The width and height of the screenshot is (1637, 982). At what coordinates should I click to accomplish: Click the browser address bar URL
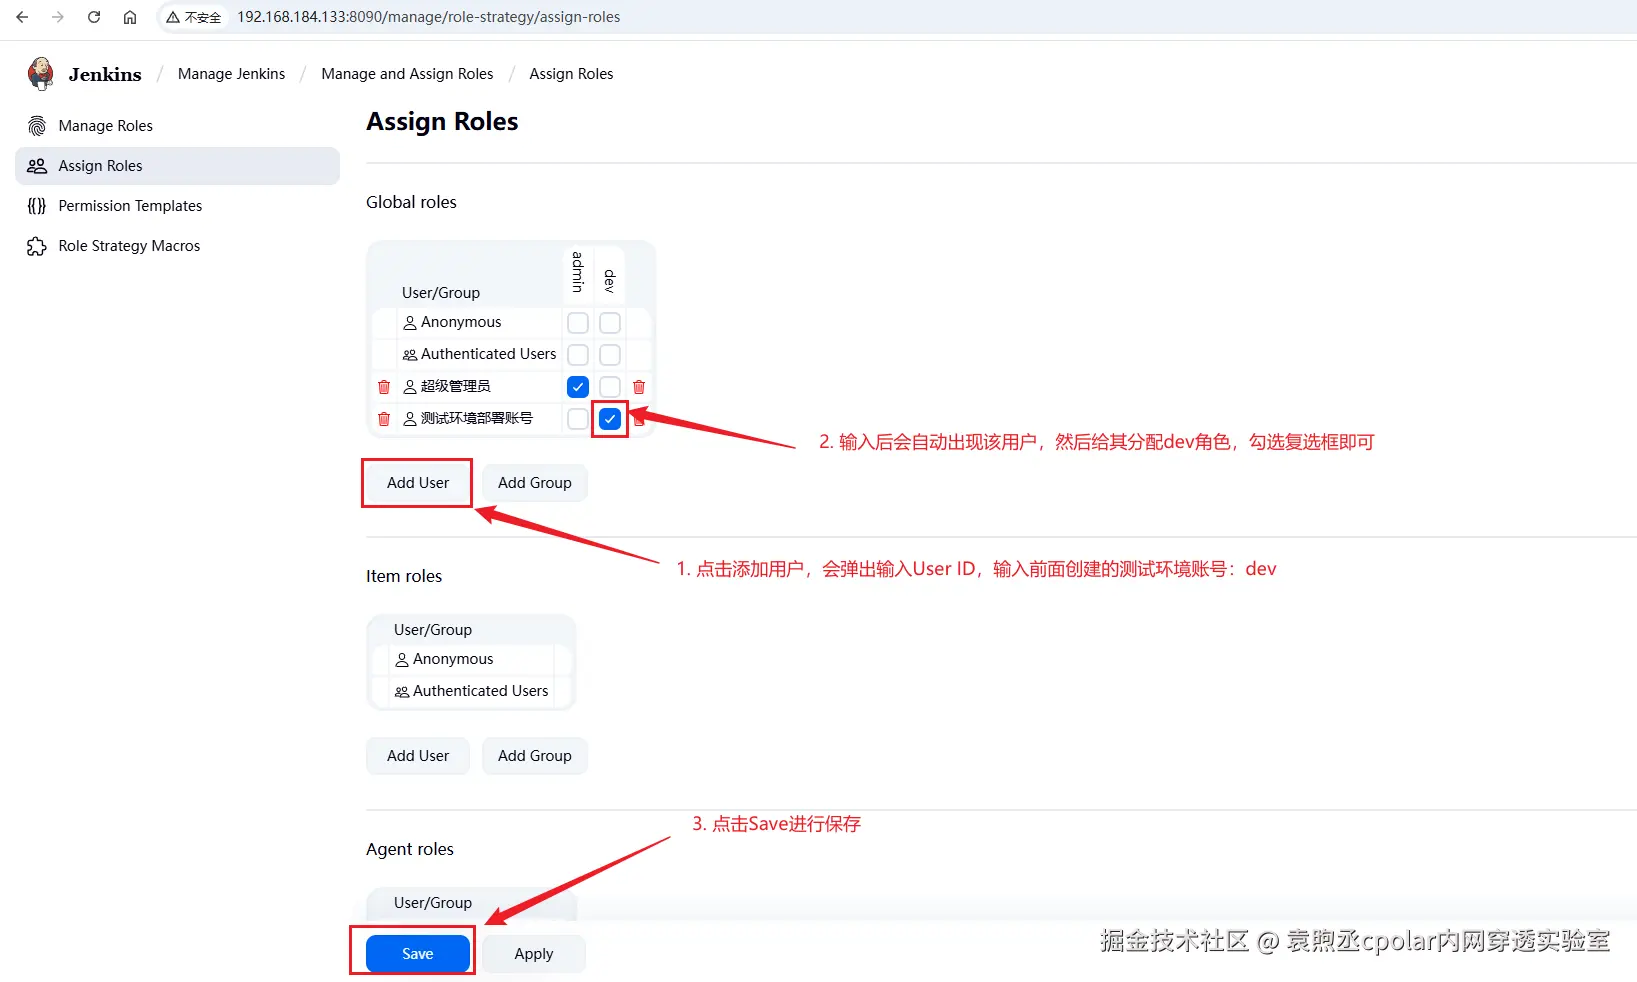click(x=428, y=17)
